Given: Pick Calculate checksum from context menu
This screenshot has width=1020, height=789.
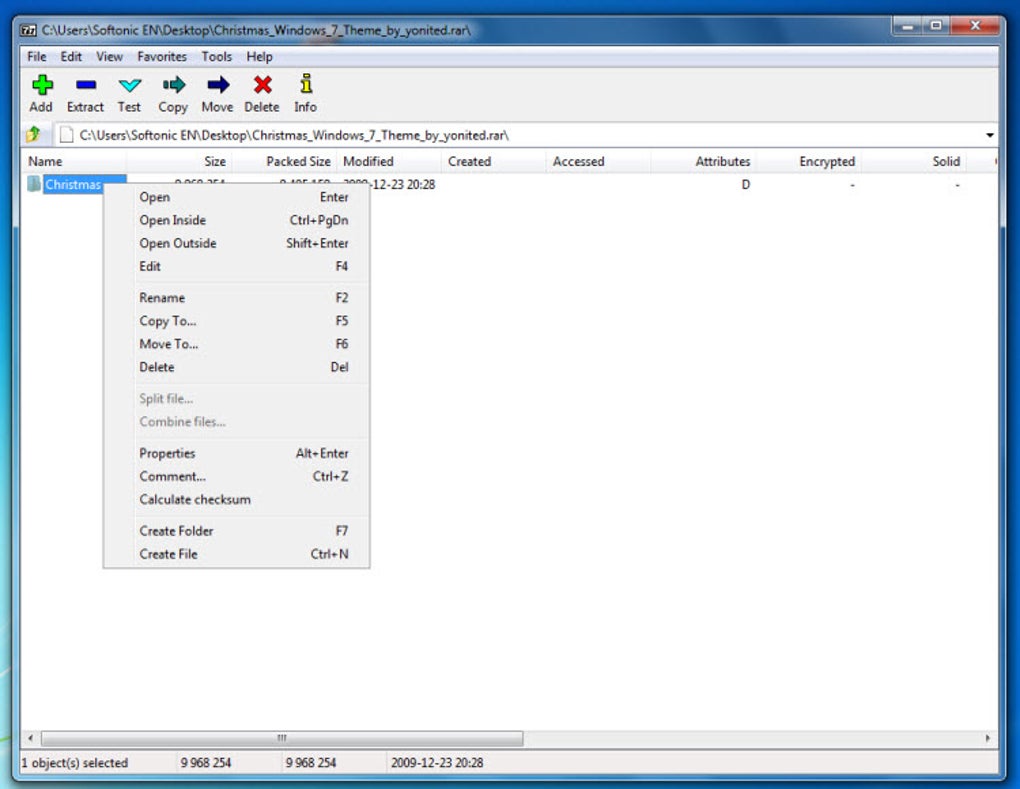Looking at the screenshot, I should (x=195, y=499).
